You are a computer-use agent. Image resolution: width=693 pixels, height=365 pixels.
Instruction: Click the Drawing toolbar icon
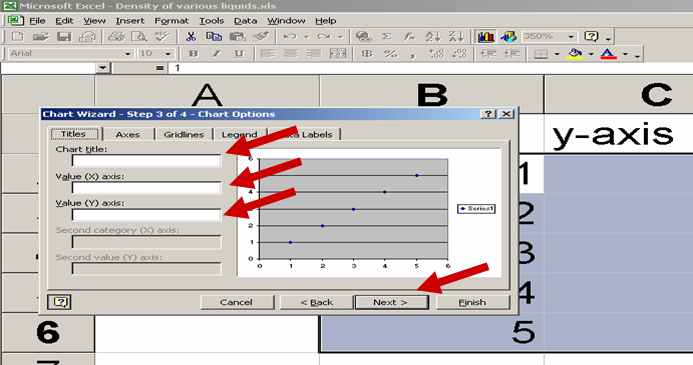click(x=508, y=37)
